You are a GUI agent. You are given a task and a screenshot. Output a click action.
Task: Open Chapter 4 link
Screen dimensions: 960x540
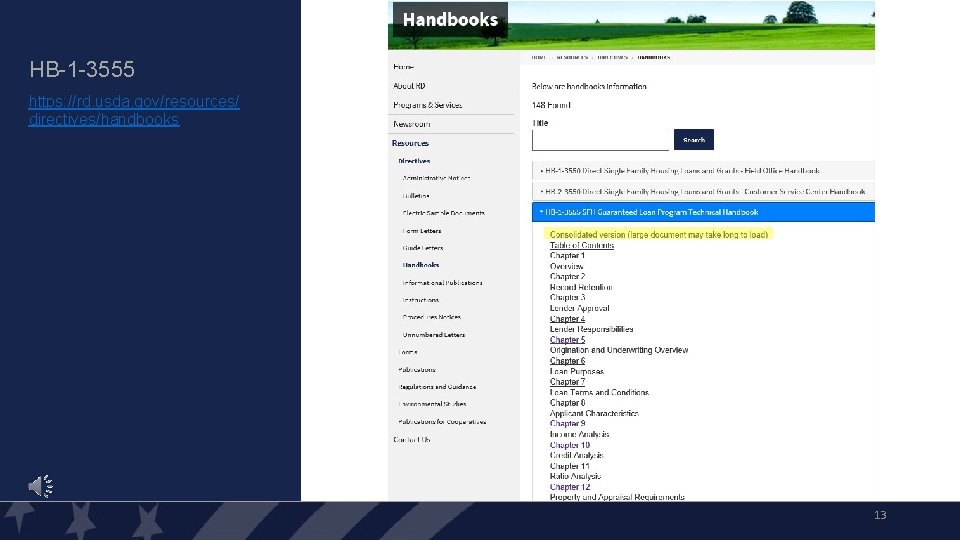point(567,319)
